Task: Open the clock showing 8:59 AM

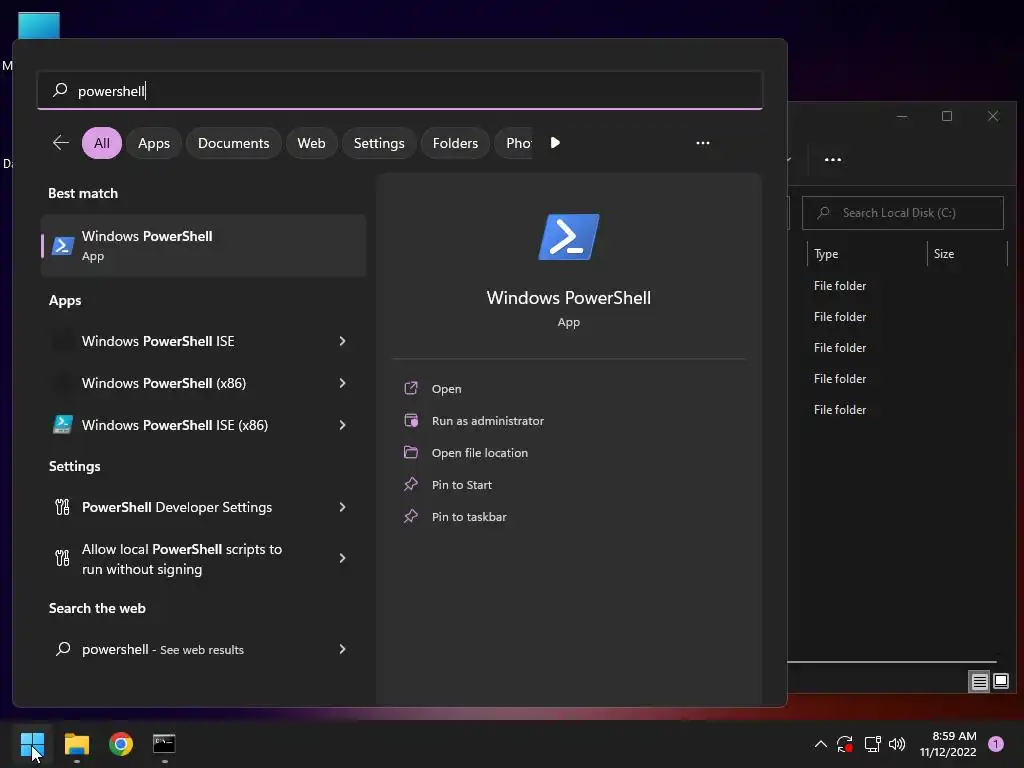Action: click(x=948, y=744)
